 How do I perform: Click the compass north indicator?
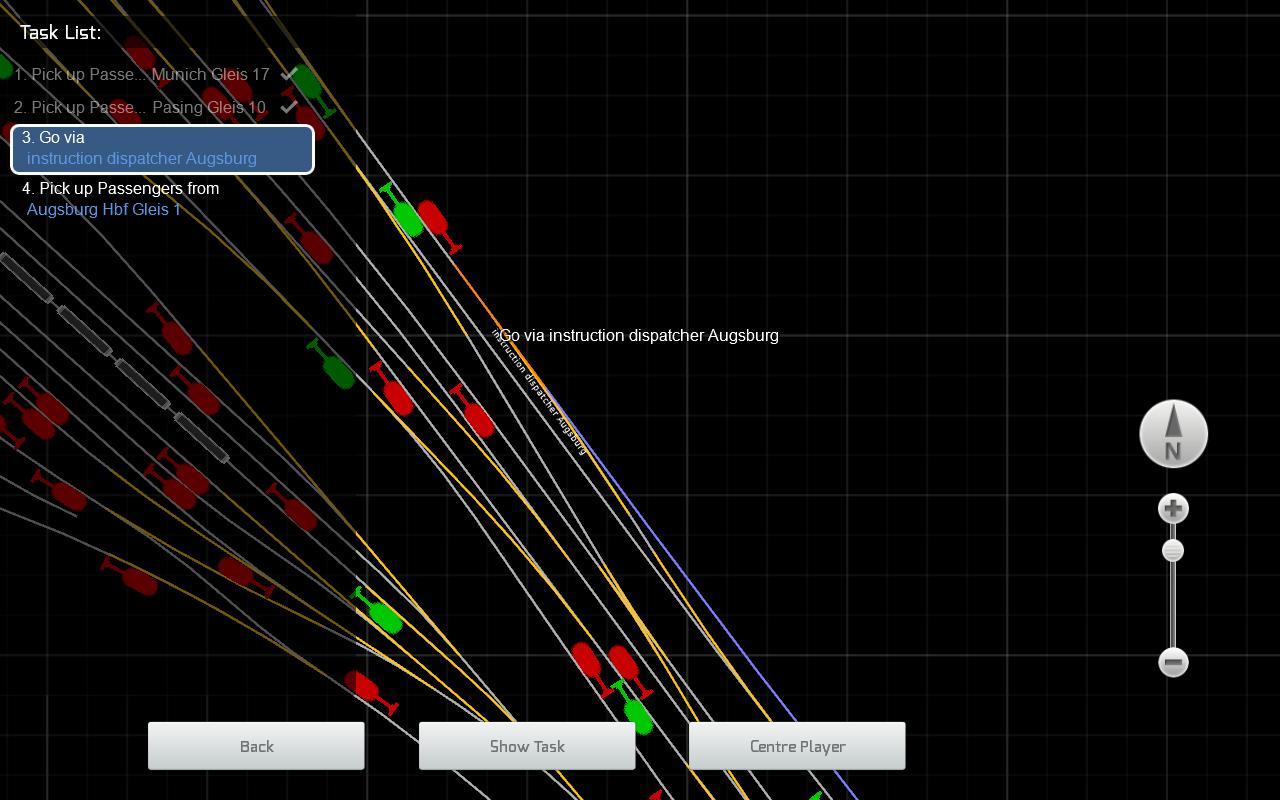(x=1173, y=434)
